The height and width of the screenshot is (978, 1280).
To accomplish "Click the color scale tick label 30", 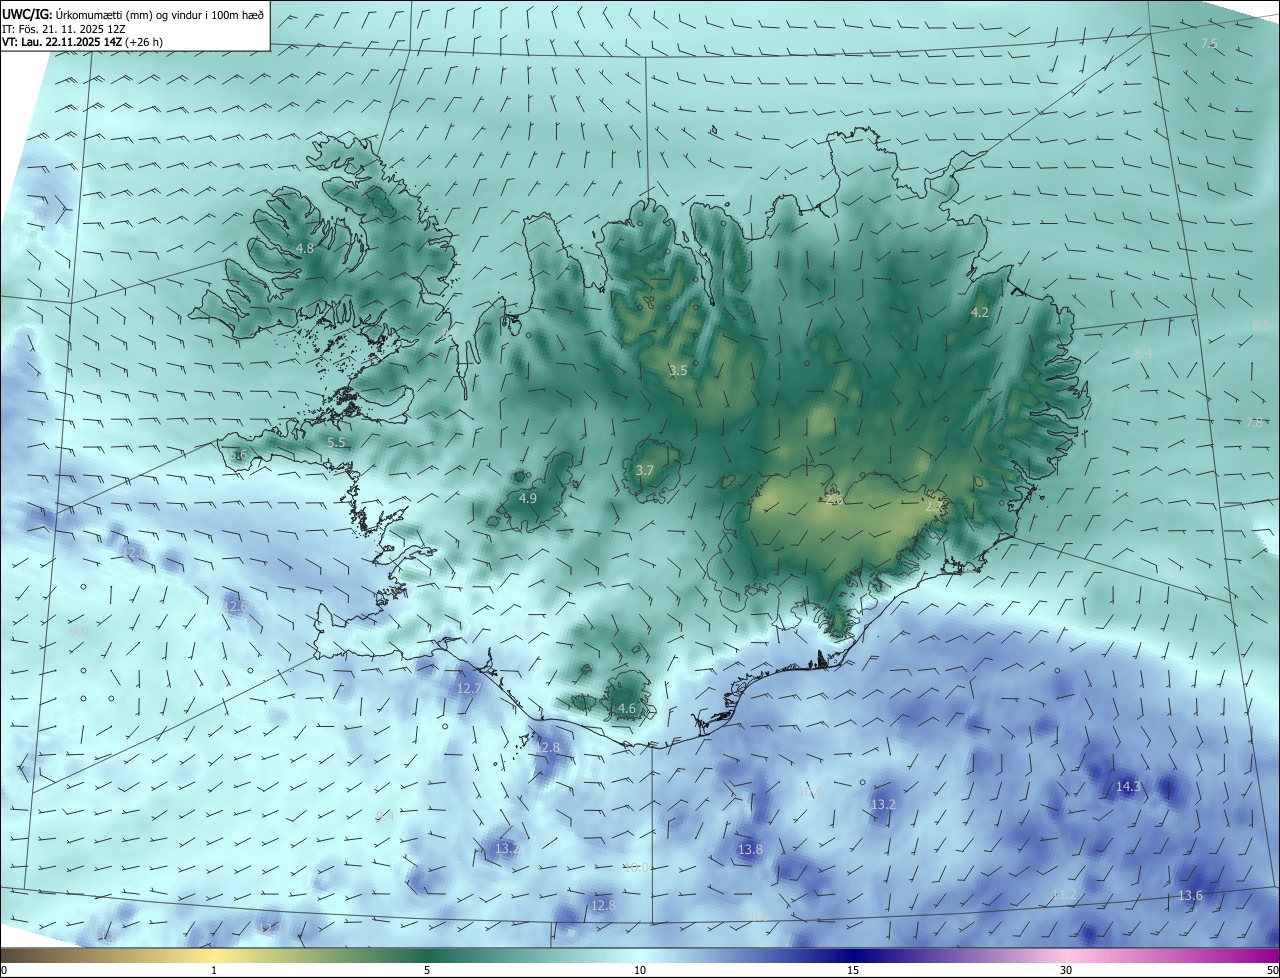I will pos(1066,970).
